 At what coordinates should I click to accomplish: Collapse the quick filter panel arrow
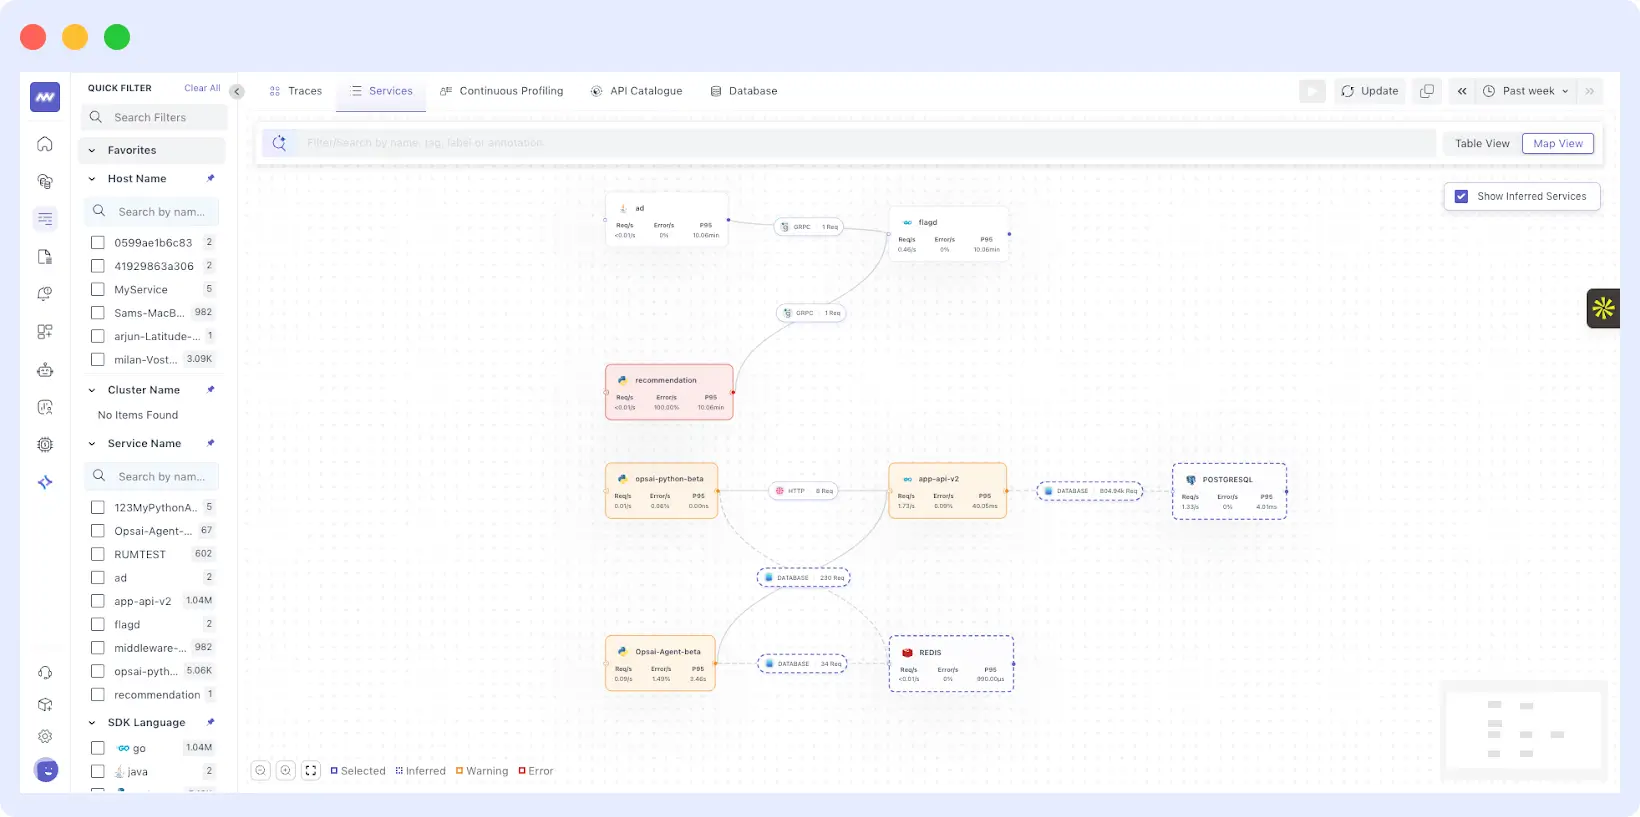pyautogui.click(x=237, y=91)
